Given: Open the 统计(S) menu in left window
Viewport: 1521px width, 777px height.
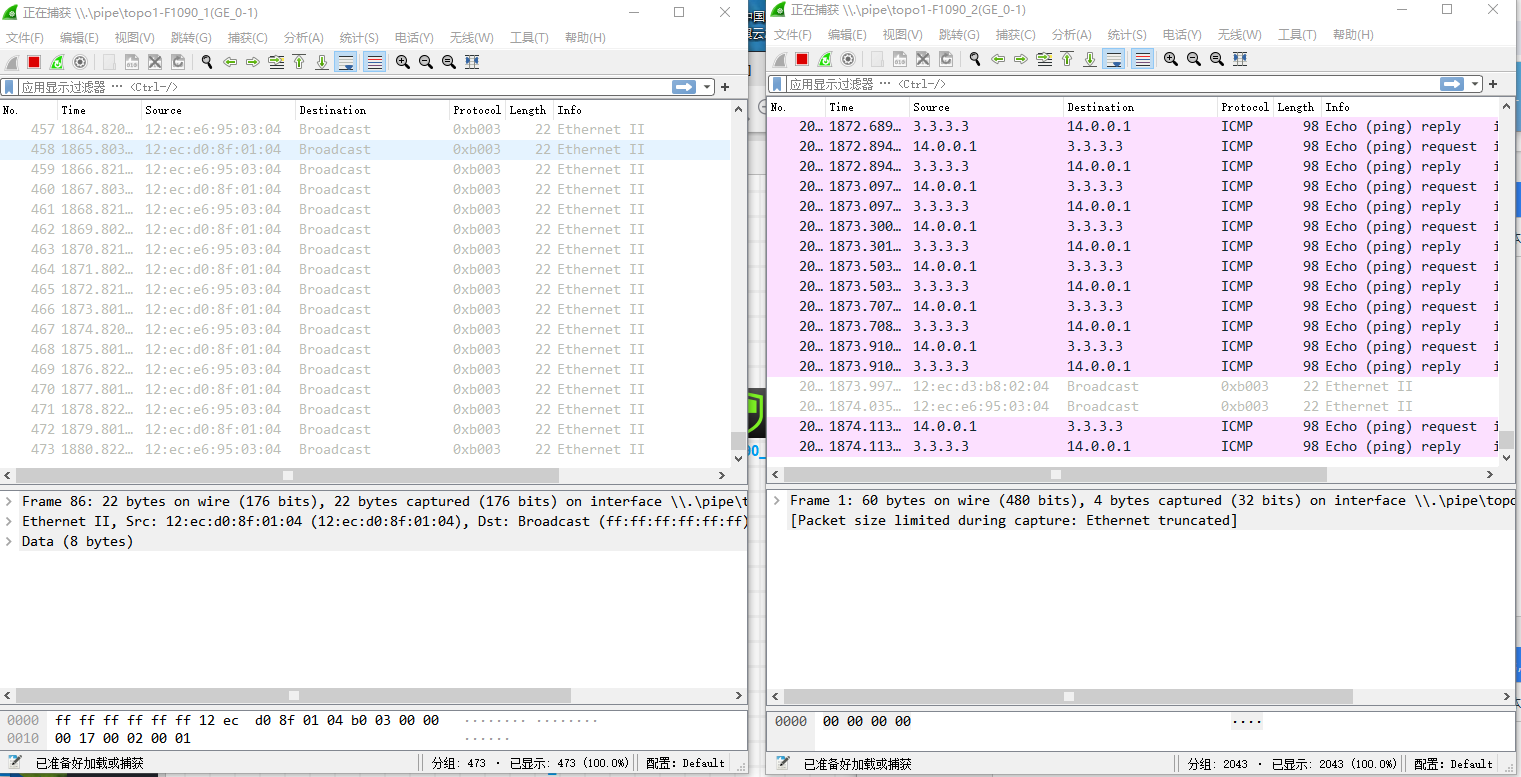Looking at the screenshot, I should (360, 38).
